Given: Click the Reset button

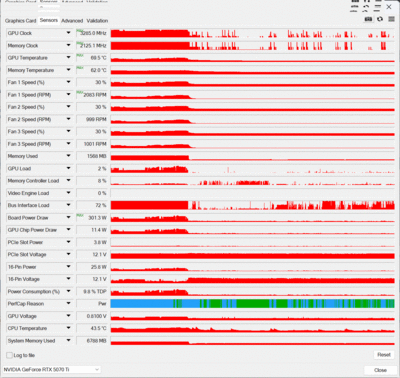Looking at the screenshot, I should pyautogui.click(x=384, y=355).
